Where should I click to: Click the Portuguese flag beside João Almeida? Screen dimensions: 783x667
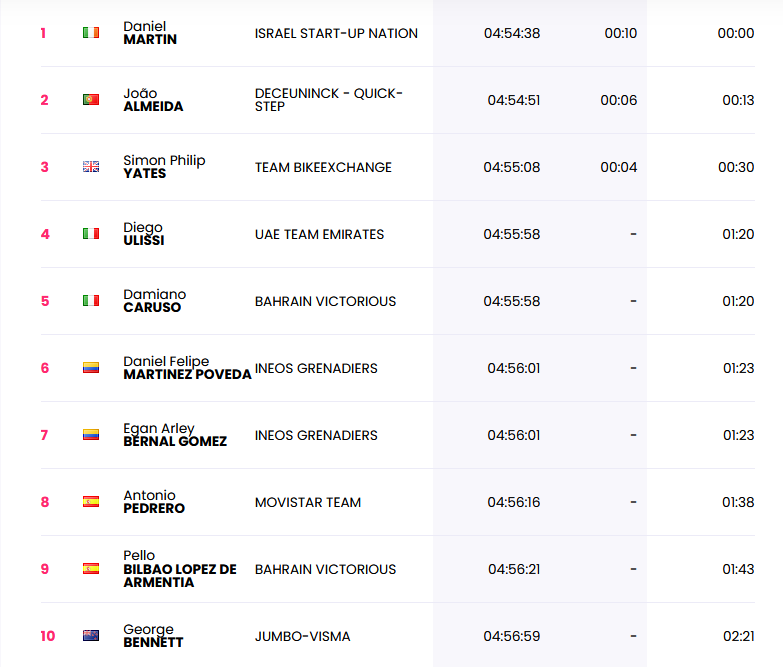point(91,100)
